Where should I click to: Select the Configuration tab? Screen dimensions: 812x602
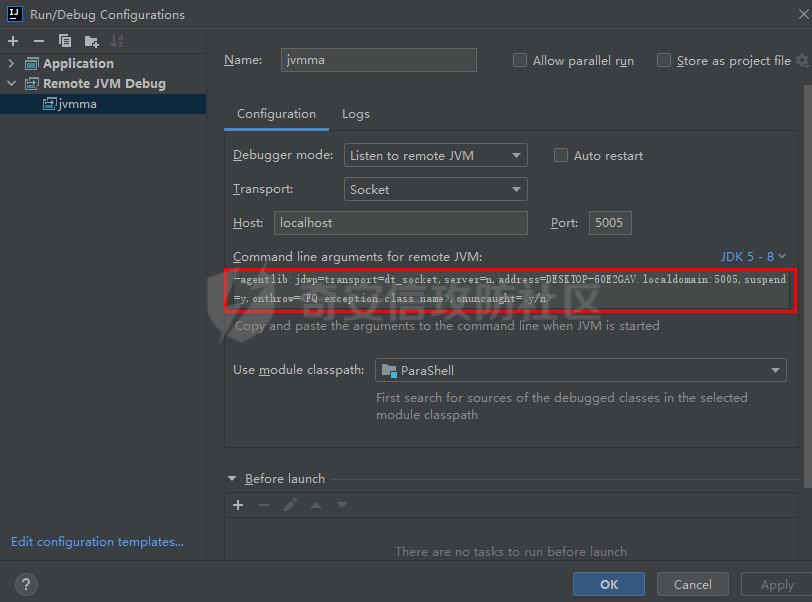click(x=276, y=114)
